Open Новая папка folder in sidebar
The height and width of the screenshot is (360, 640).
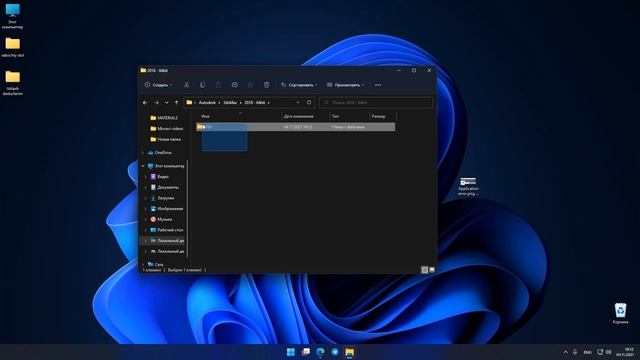(165, 139)
